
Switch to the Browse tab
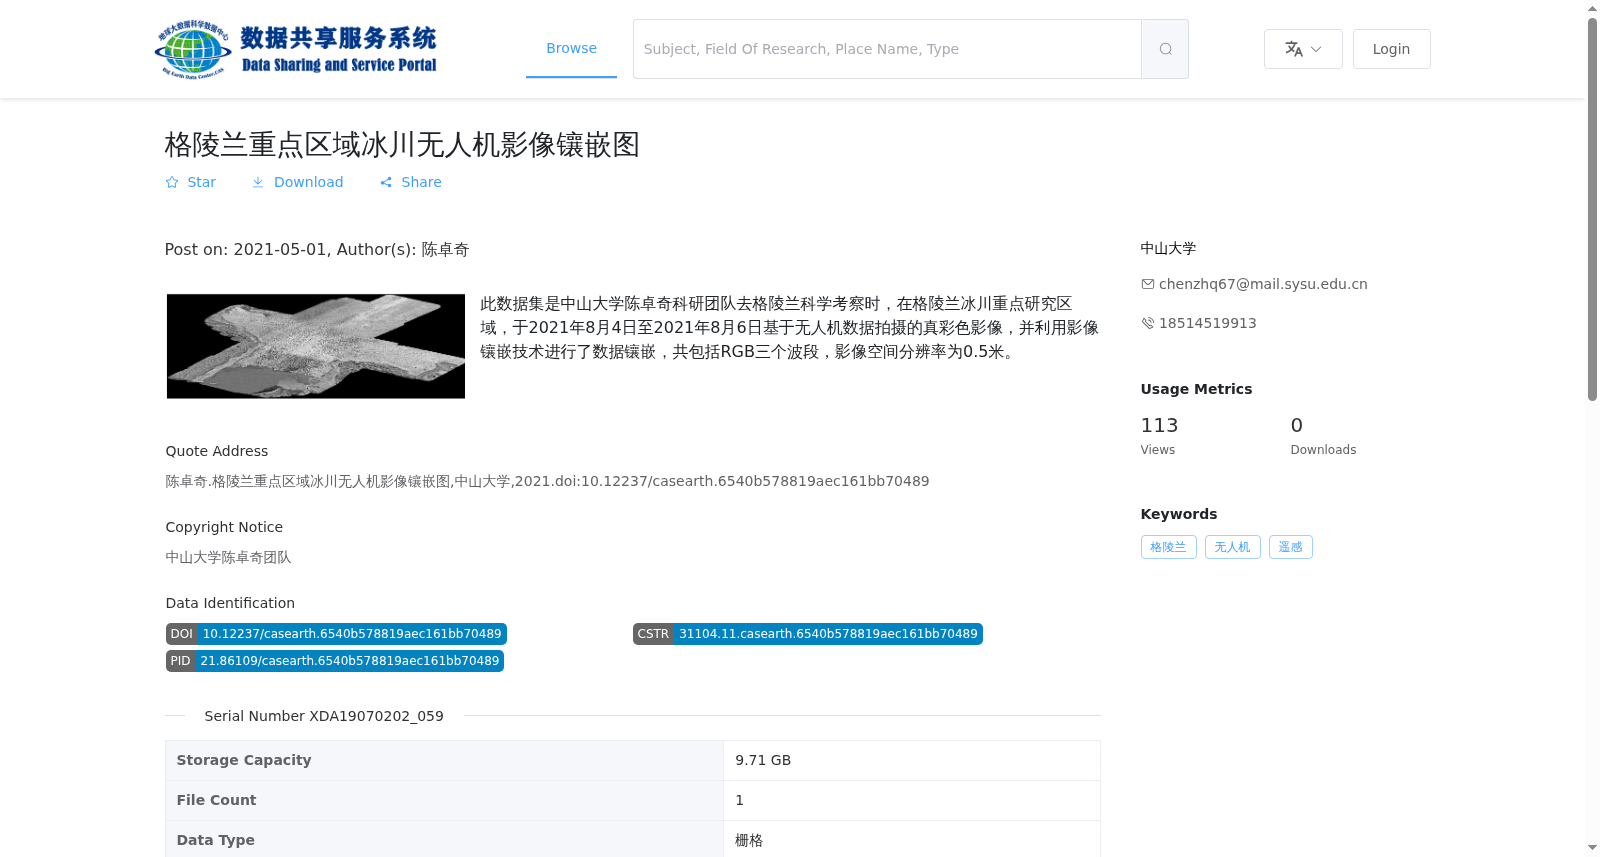(571, 48)
